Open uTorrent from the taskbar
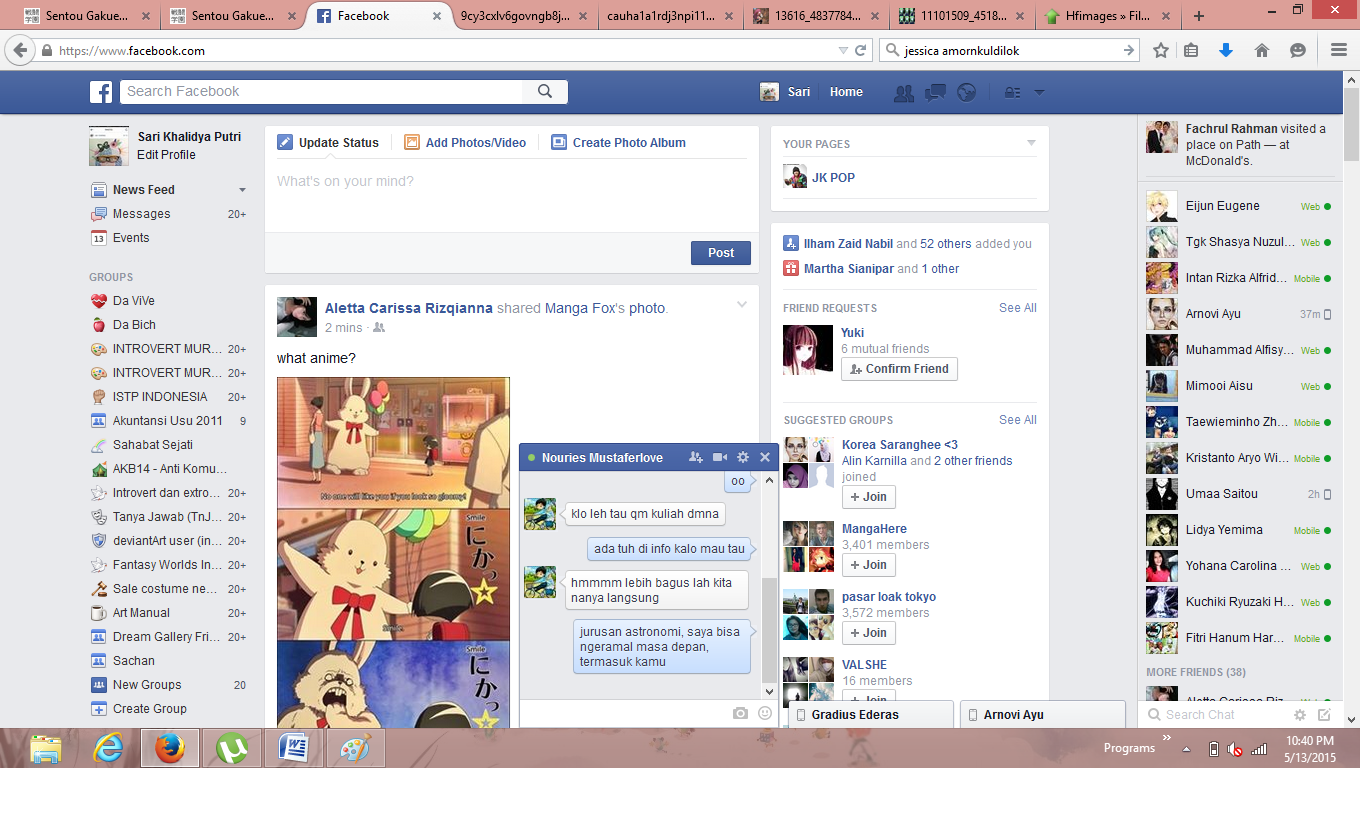The image size is (1360, 826). pos(232,748)
